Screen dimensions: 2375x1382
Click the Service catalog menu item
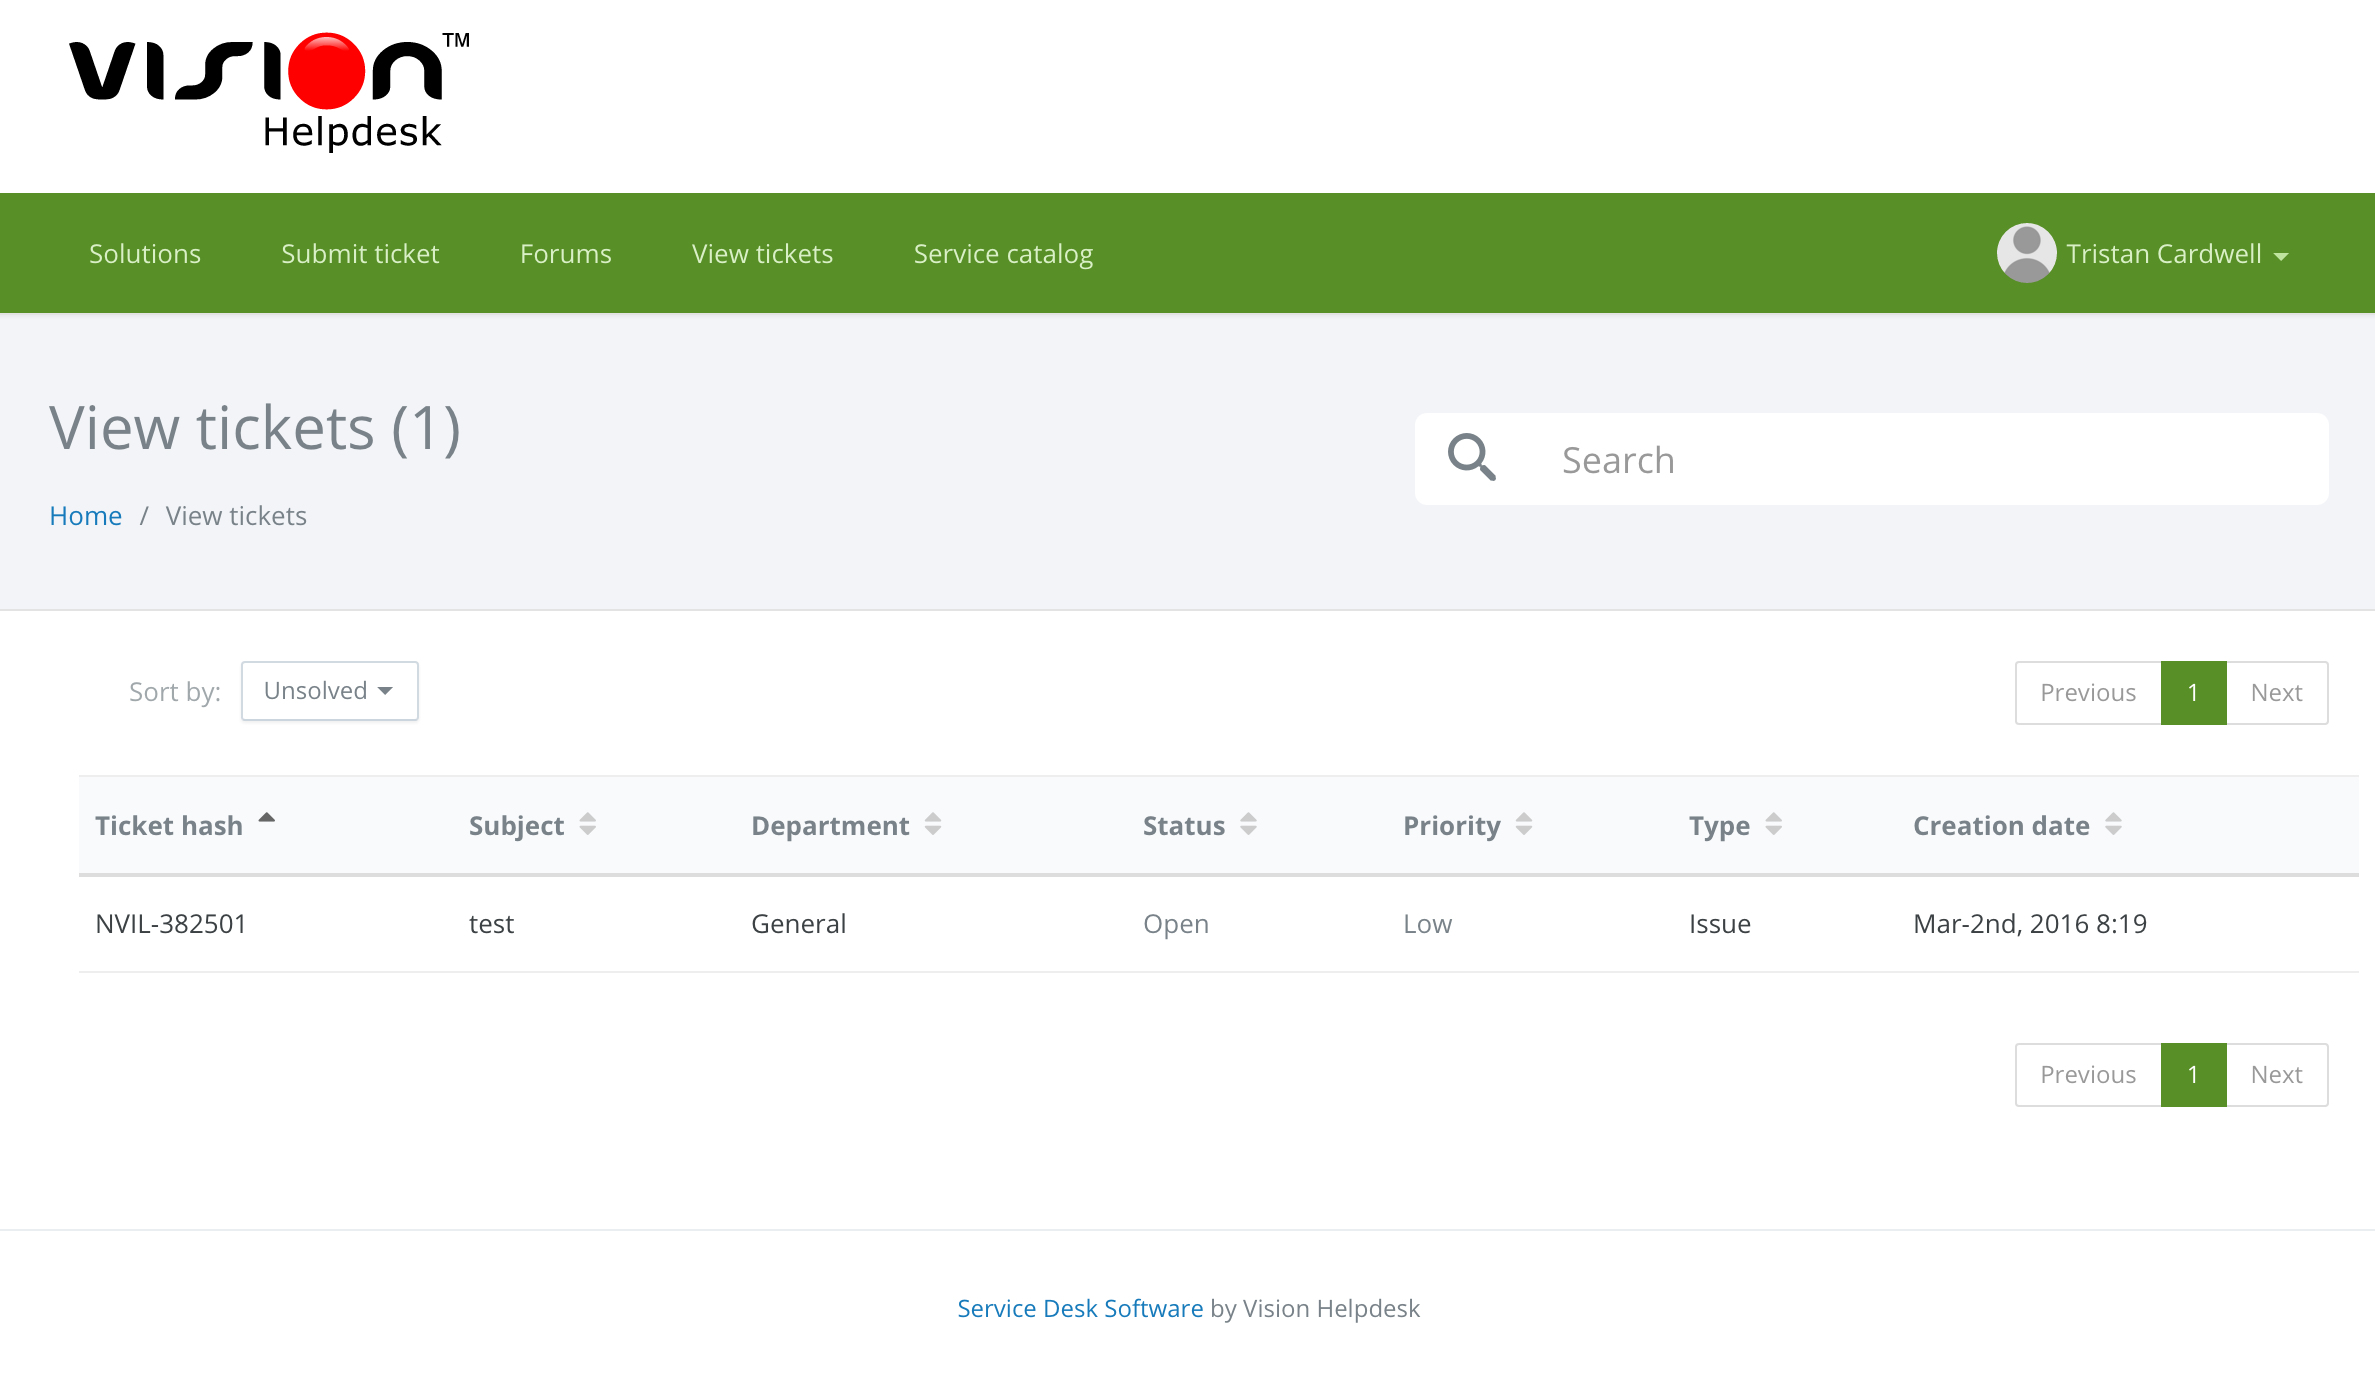pos(1003,252)
